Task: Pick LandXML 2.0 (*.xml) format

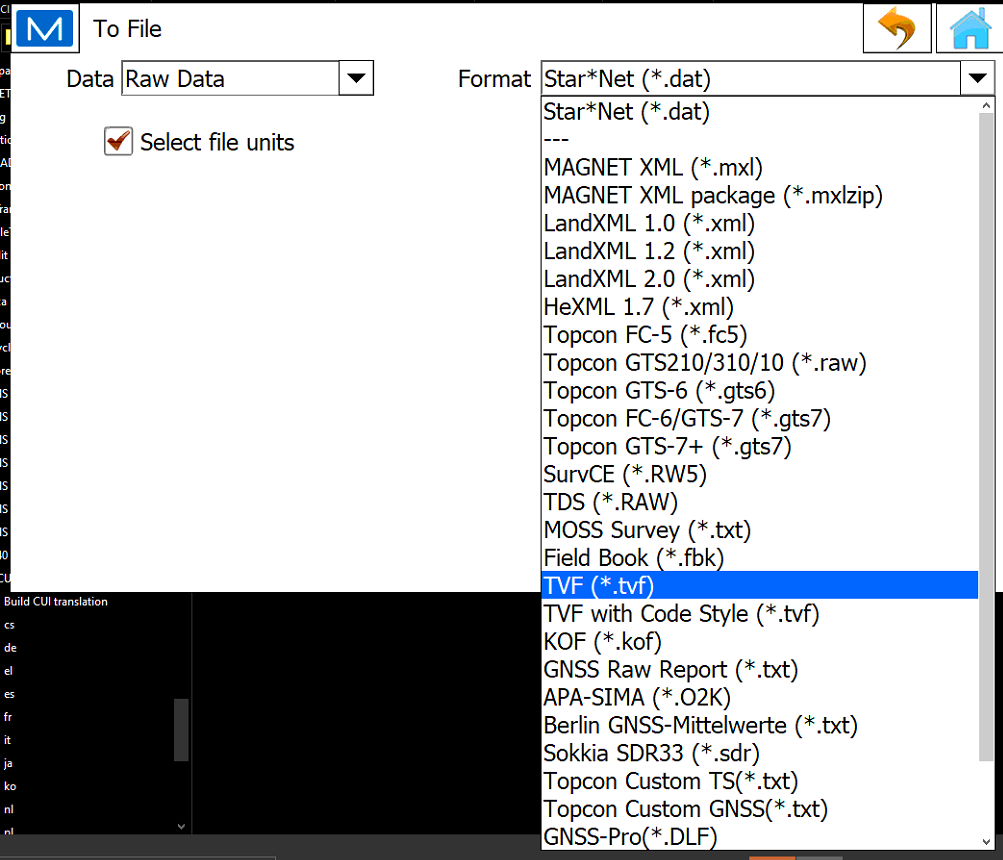Action: pyautogui.click(x=760, y=279)
